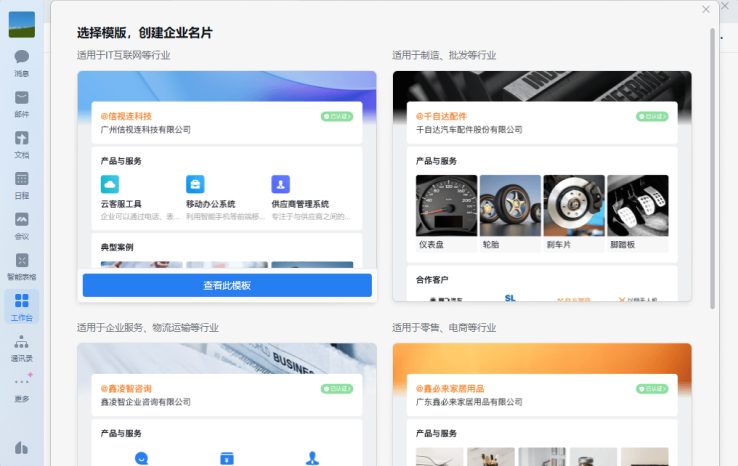Select the orange retail template header banner

coord(542,358)
